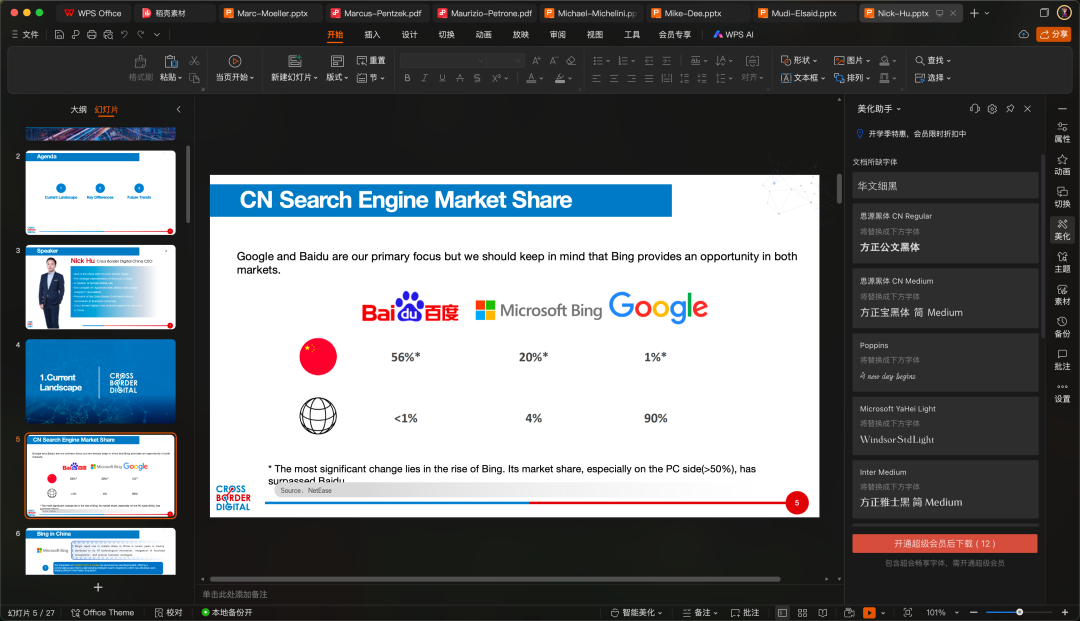Switch to the View (视图) ribbon tab
The height and width of the screenshot is (621, 1080).
click(x=595, y=34)
